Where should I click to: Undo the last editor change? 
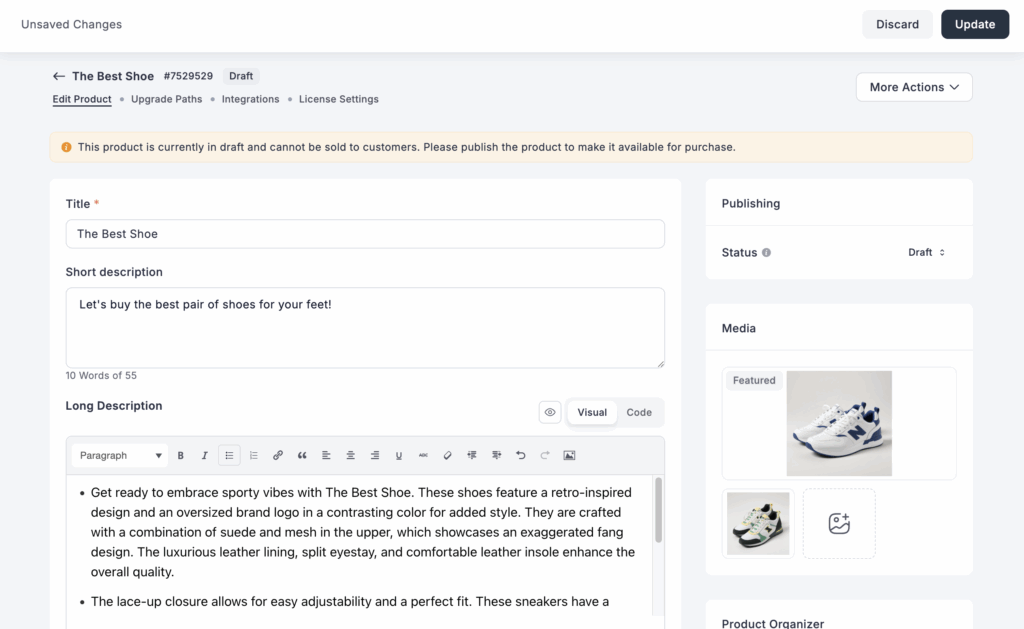coord(519,455)
